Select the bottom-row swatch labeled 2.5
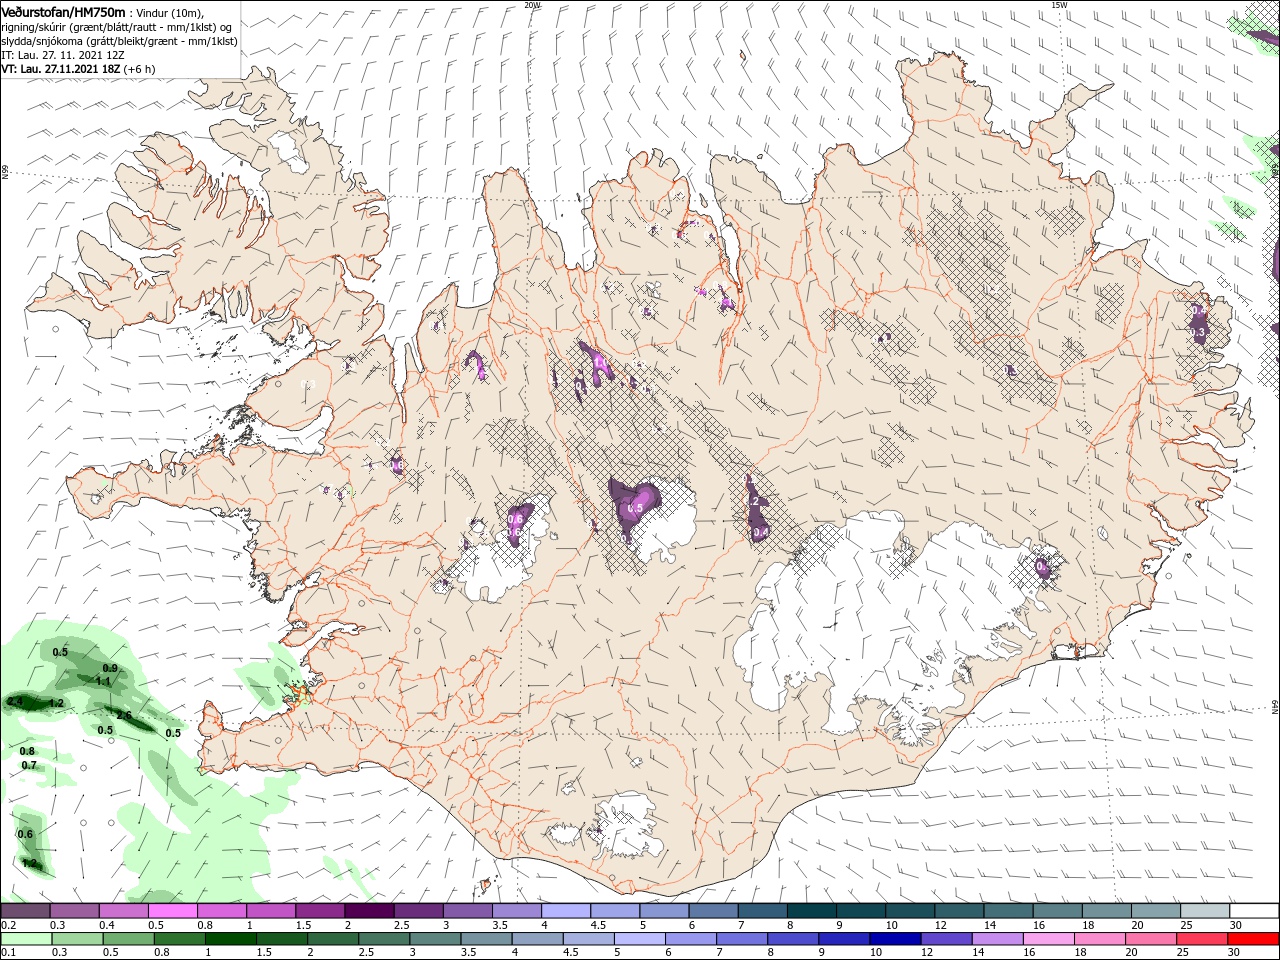The height and width of the screenshot is (960, 1280). tap(384, 939)
